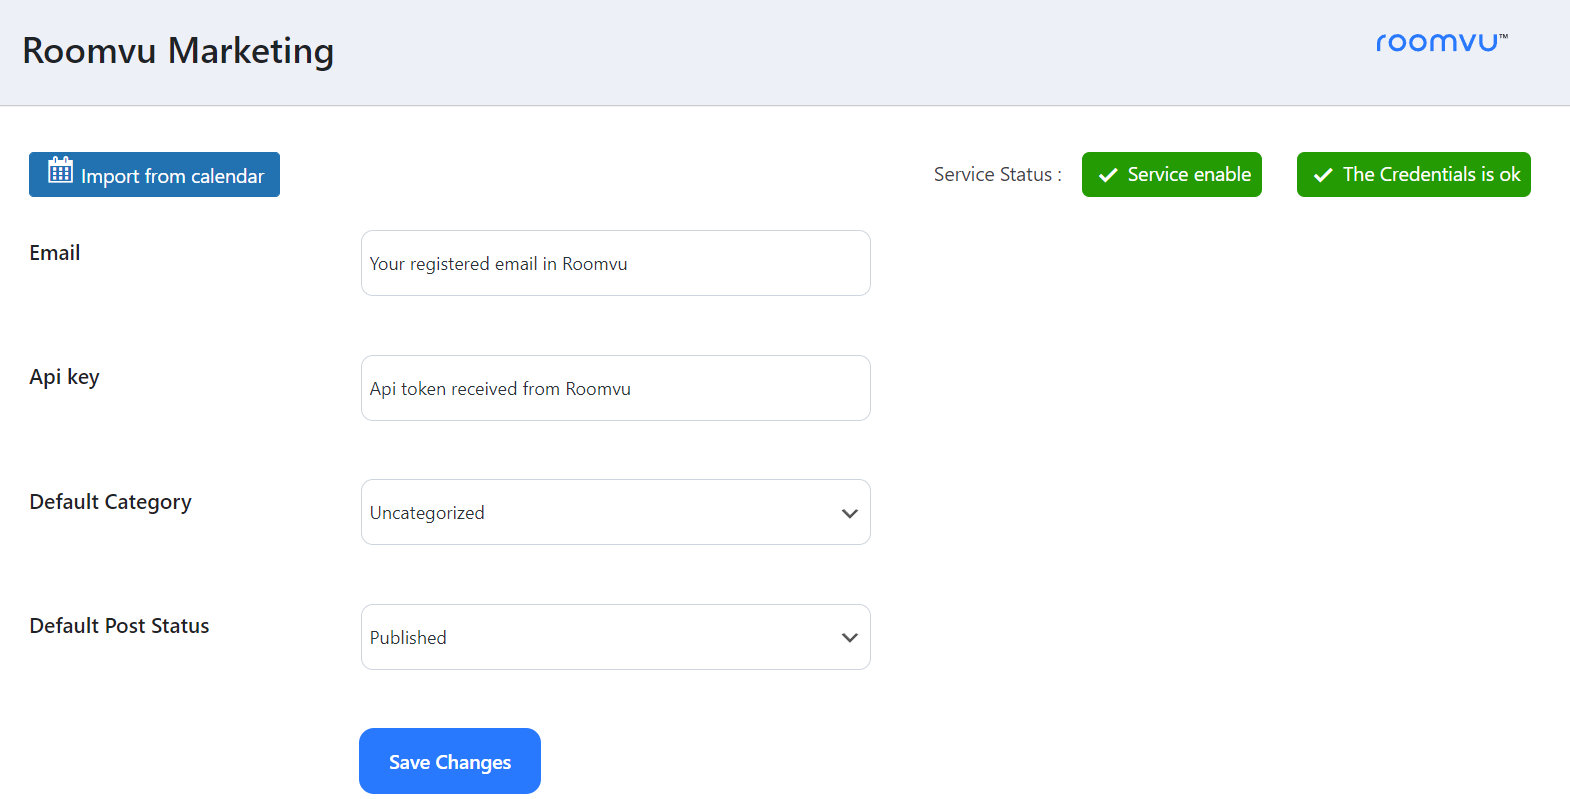
Task: Open the Default Category dropdown
Action: point(616,512)
